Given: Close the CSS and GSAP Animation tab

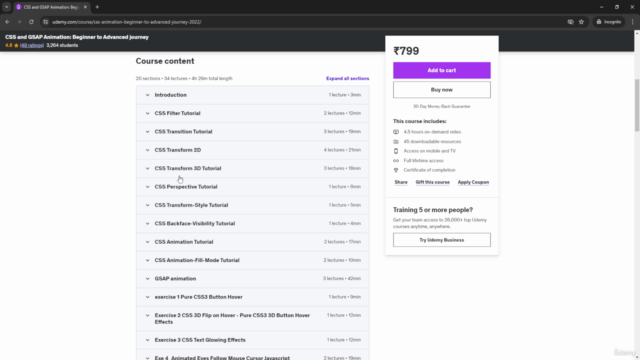Looking at the screenshot, I should (85, 7).
